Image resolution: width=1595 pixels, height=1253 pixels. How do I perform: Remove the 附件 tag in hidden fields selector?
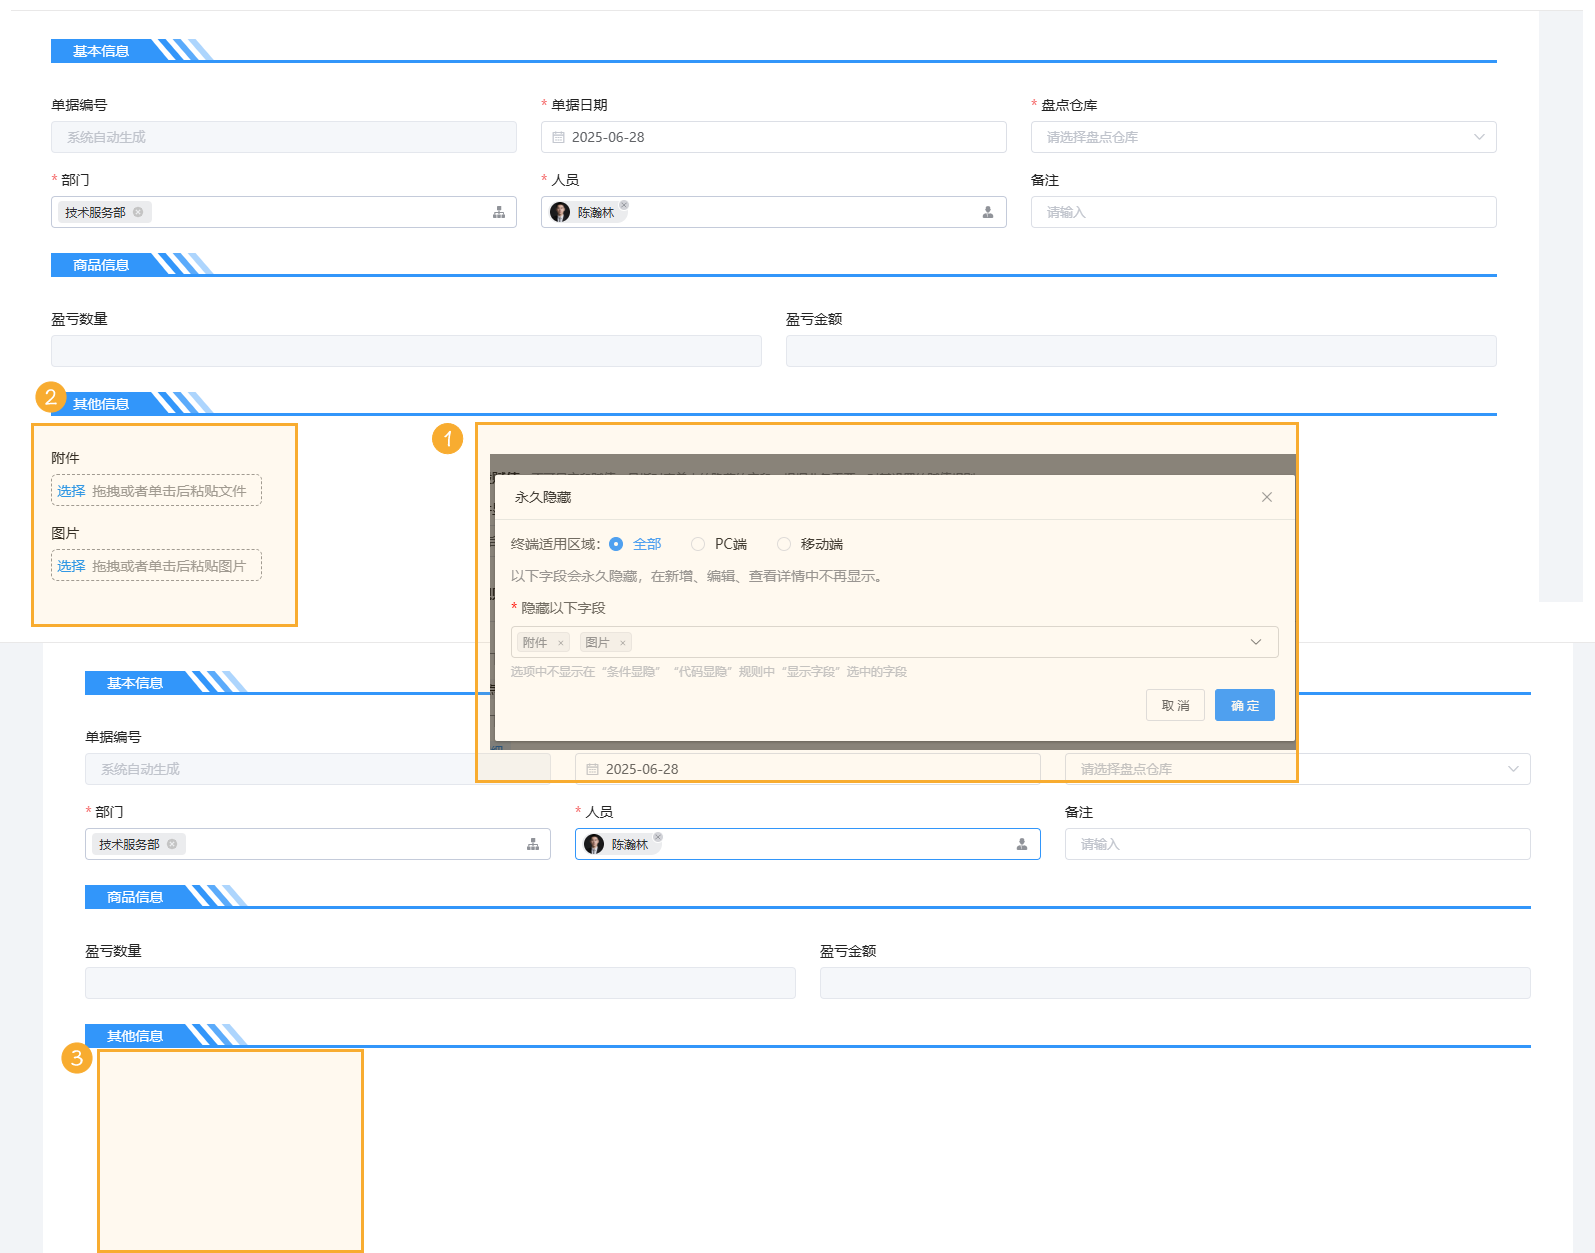561,643
